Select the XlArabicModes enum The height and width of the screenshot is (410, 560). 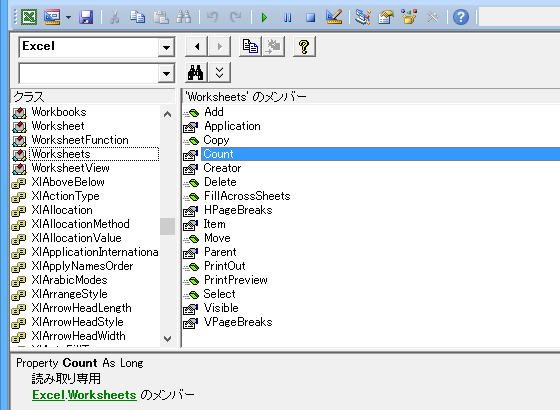coord(69,280)
